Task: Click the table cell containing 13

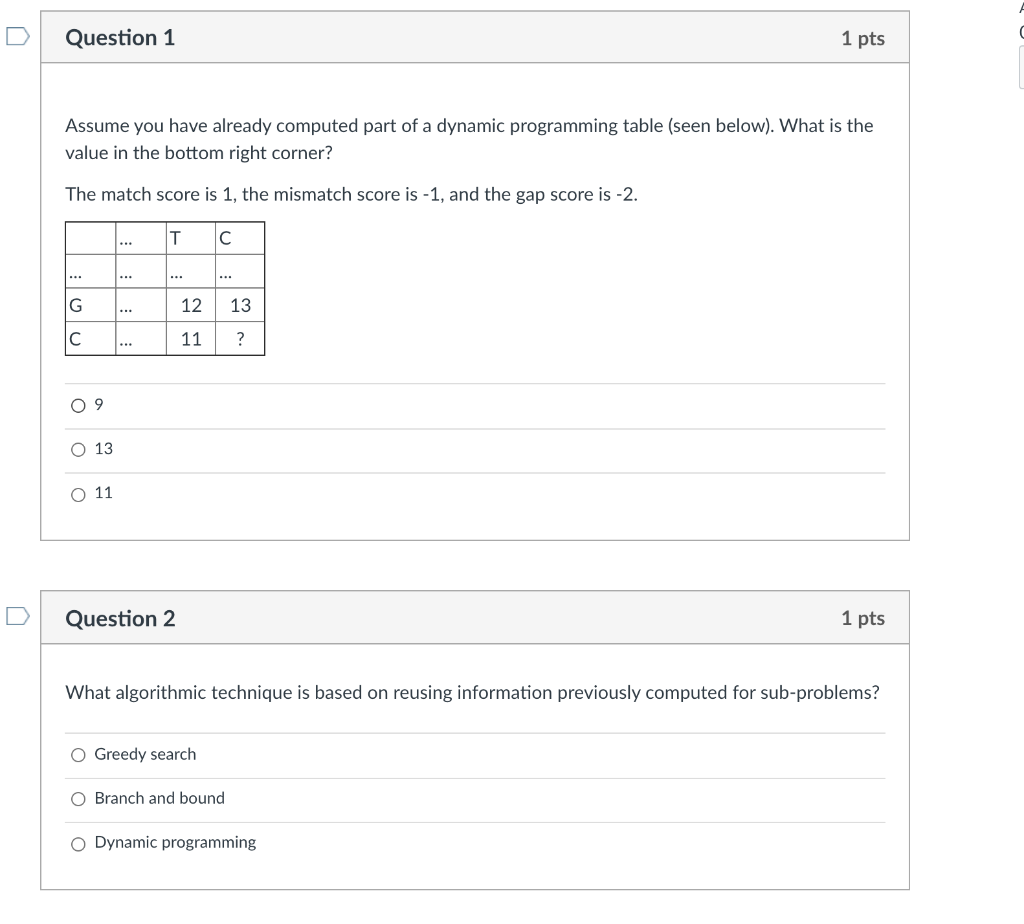Action: [x=240, y=305]
